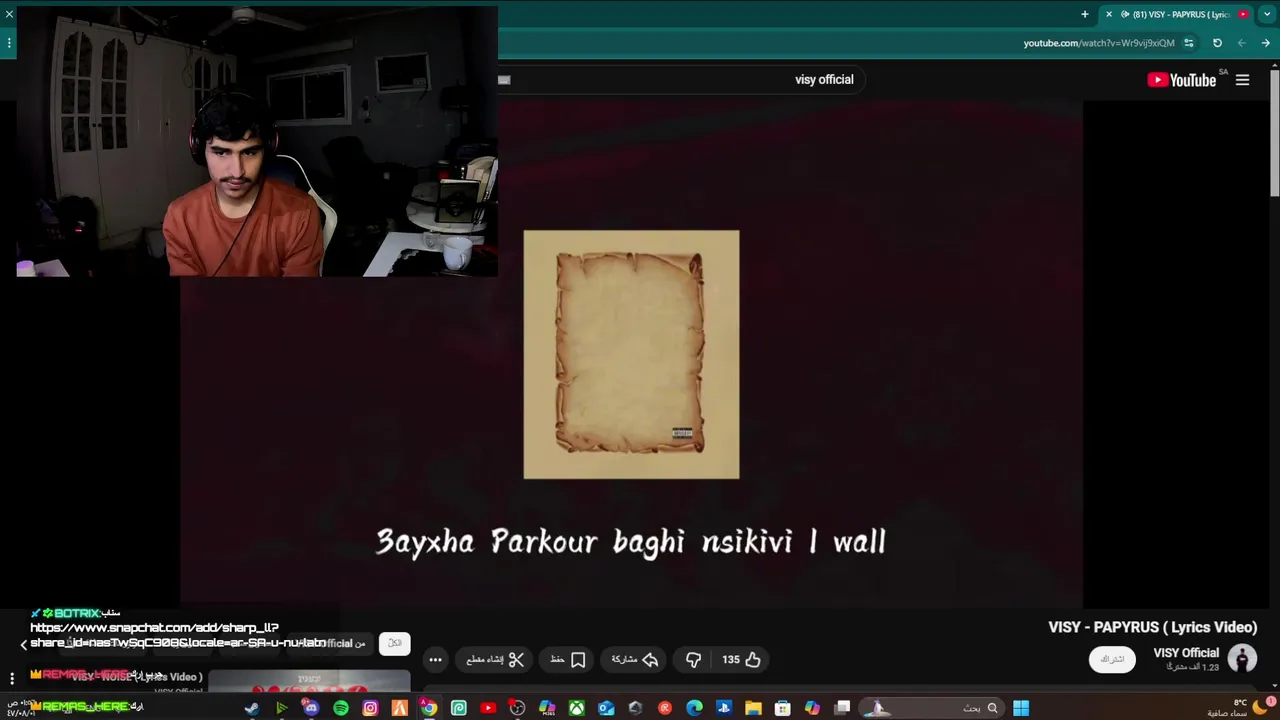The image size is (1280, 720).
Task: Open the PlayStation app from the taskbar
Action: coord(724,708)
